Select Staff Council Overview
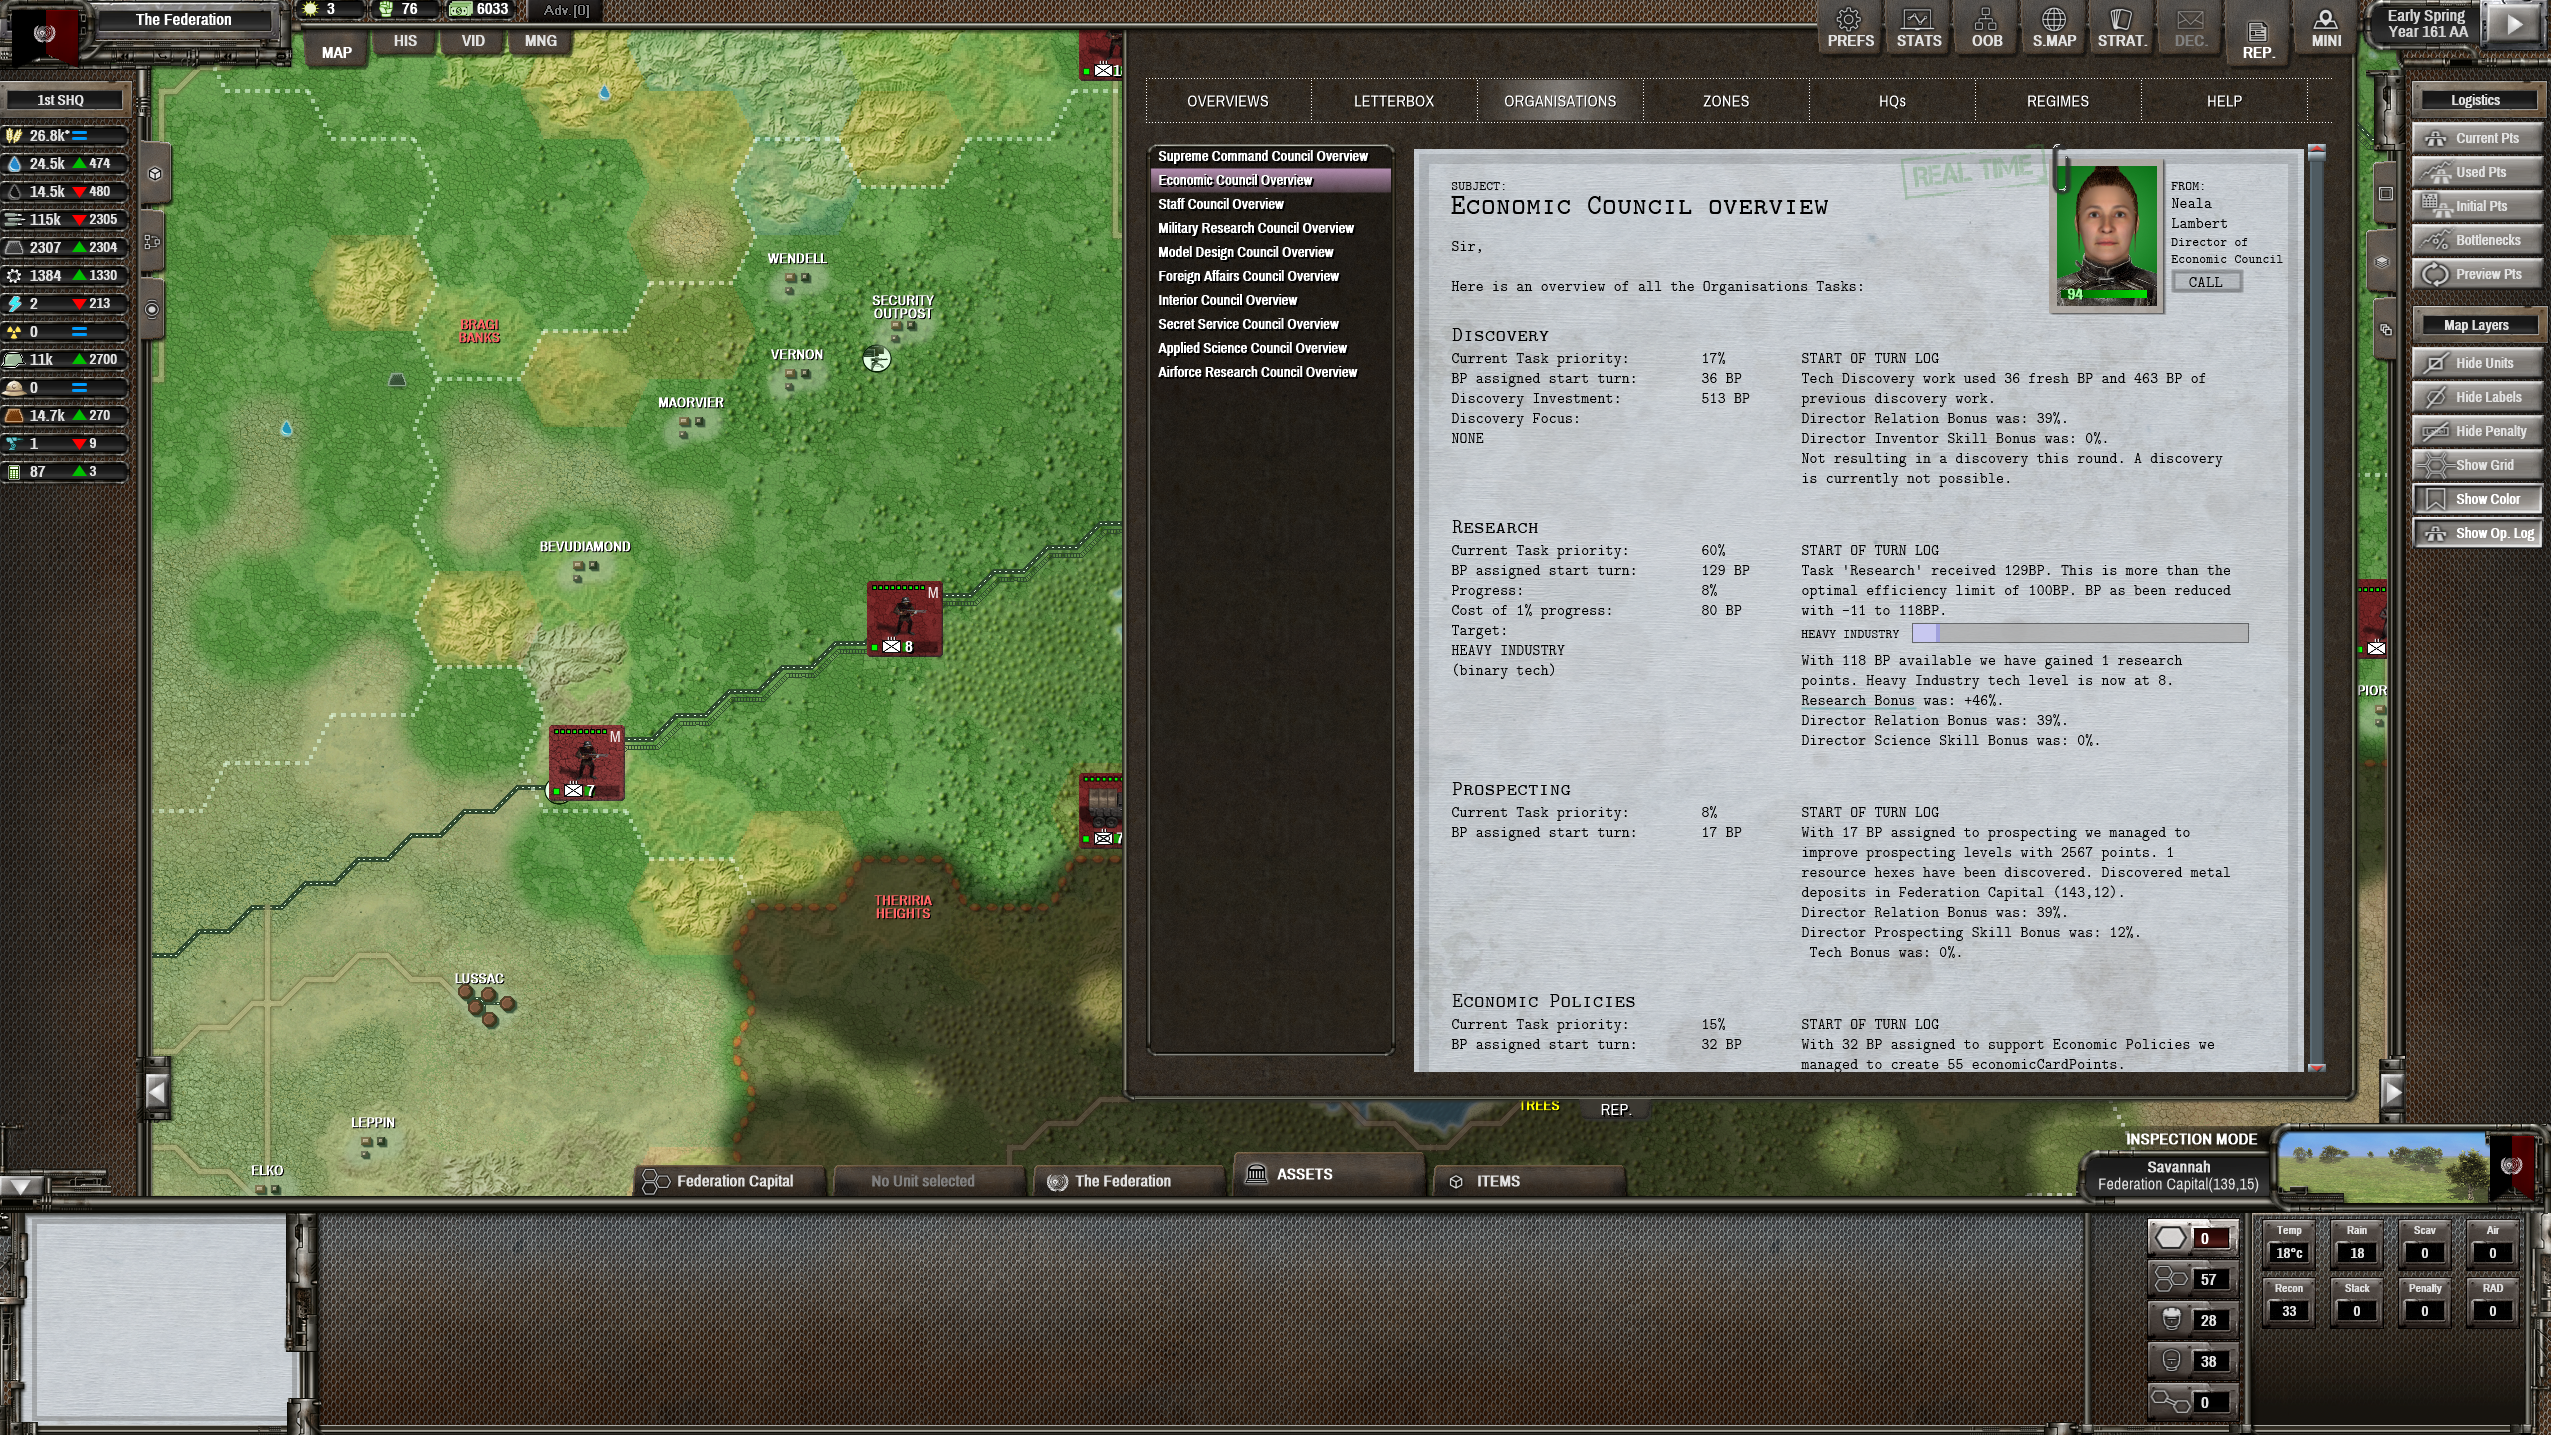Screen dimensions: 2551x1435 pos(1270,204)
